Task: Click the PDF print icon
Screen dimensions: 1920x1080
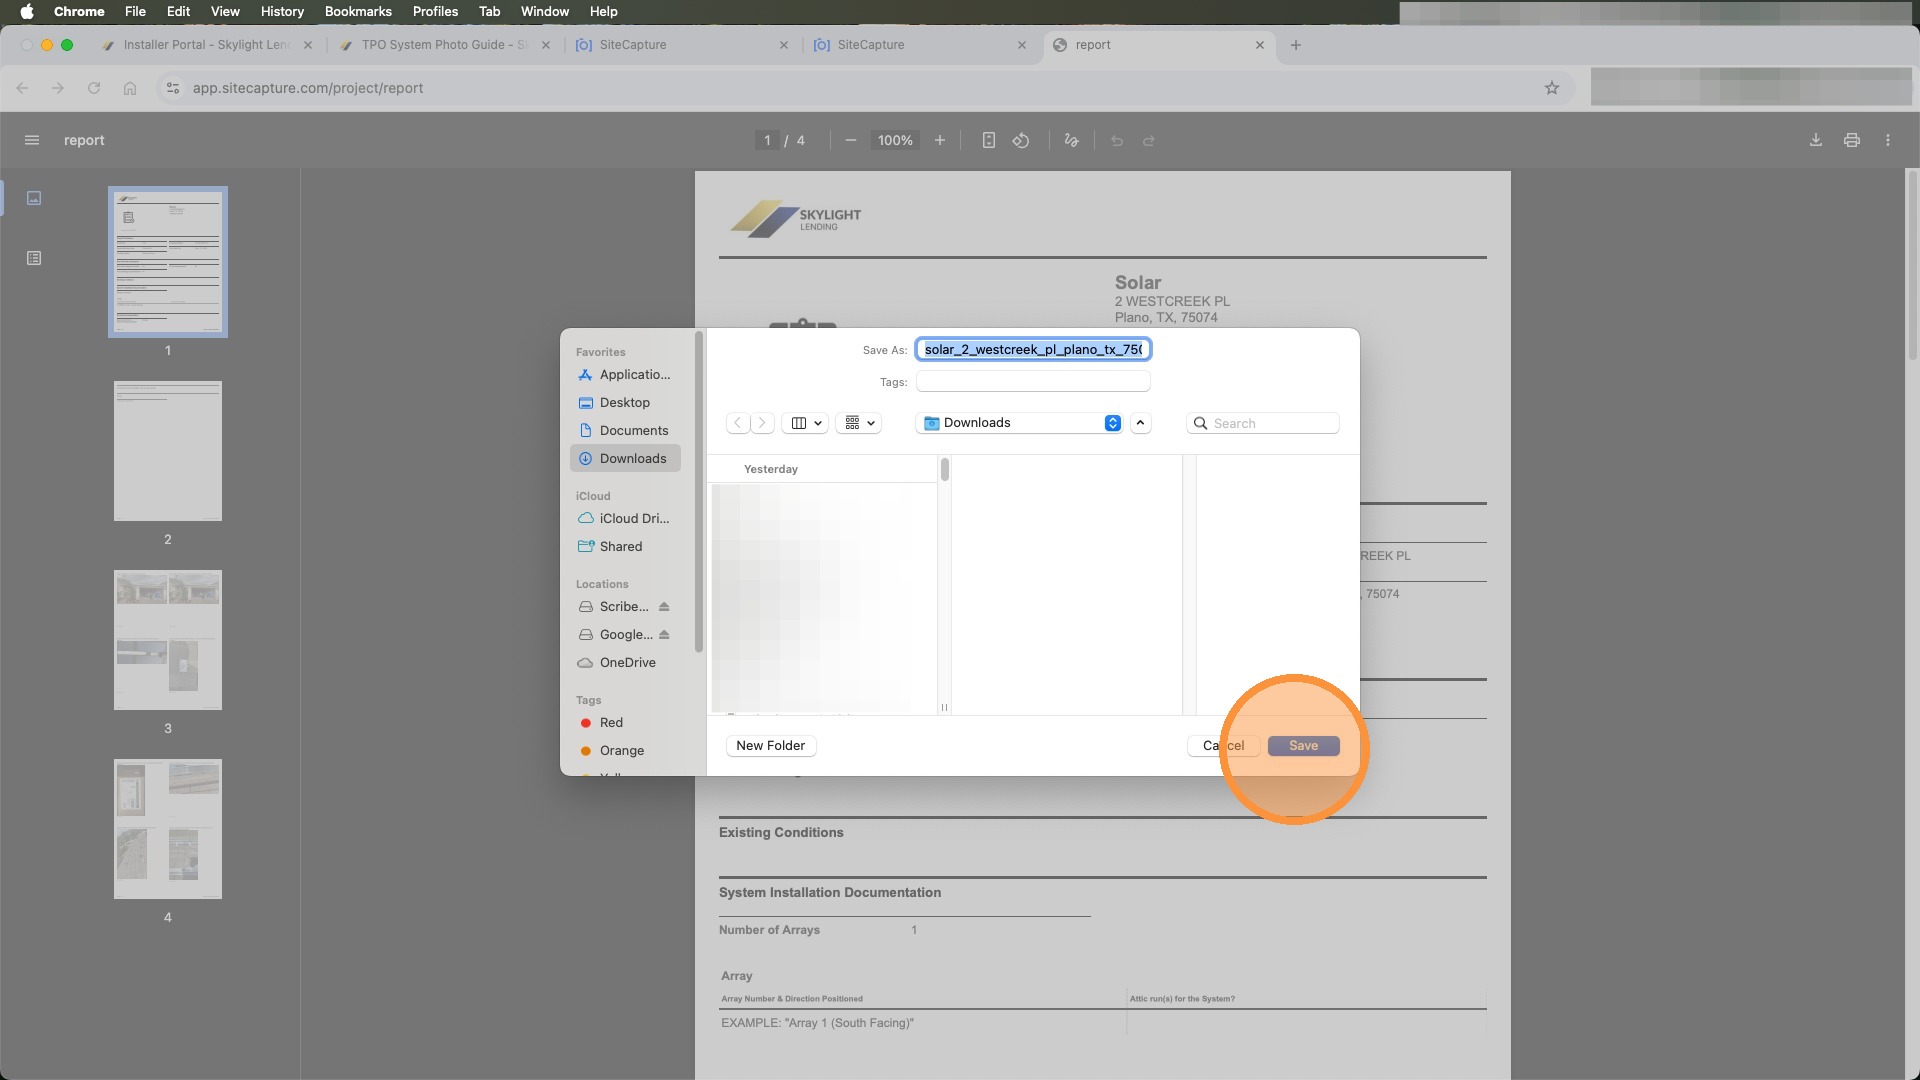Action: (x=1852, y=140)
